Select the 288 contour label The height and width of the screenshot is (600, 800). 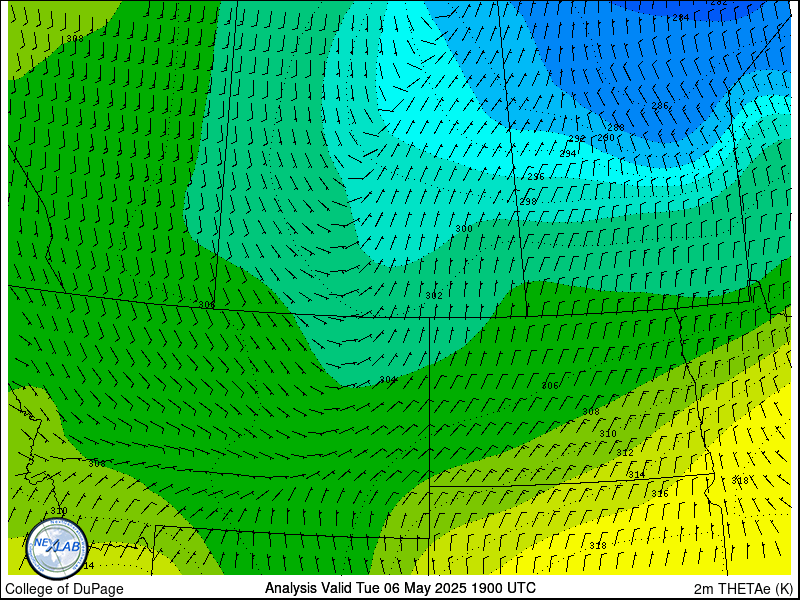tap(616, 128)
